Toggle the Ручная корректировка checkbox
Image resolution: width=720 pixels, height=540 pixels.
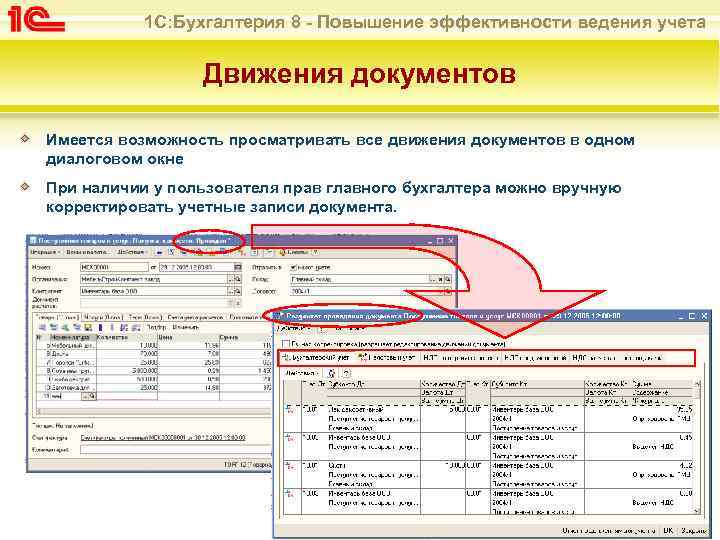[286, 344]
